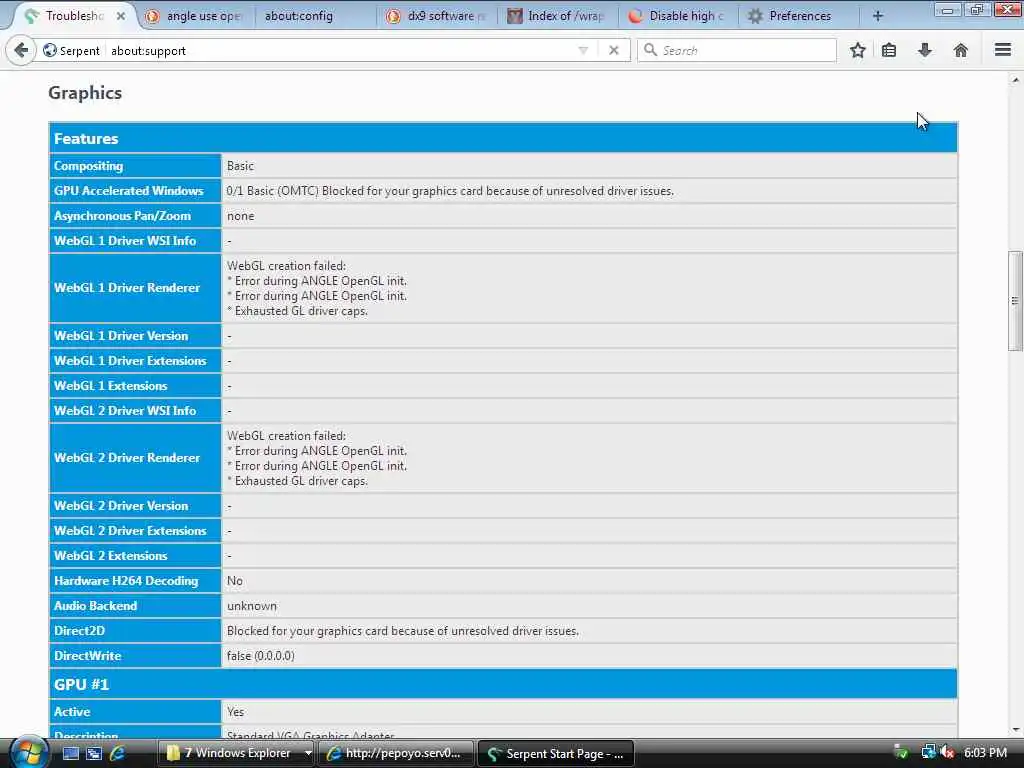Open the Windows Start orb

click(x=29, y=752)
